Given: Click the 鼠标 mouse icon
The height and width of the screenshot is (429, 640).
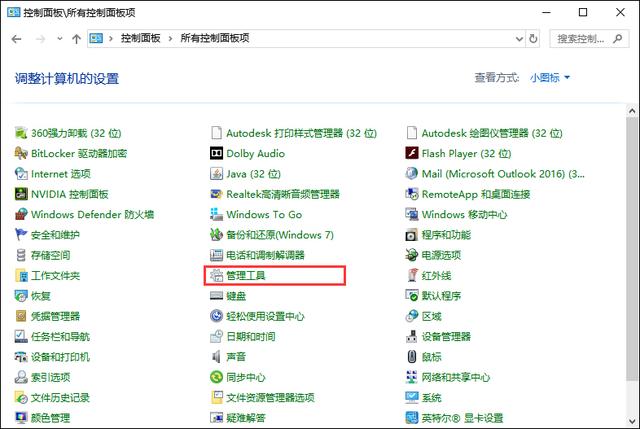Looking at the screenshot, I should coord(412,357).
